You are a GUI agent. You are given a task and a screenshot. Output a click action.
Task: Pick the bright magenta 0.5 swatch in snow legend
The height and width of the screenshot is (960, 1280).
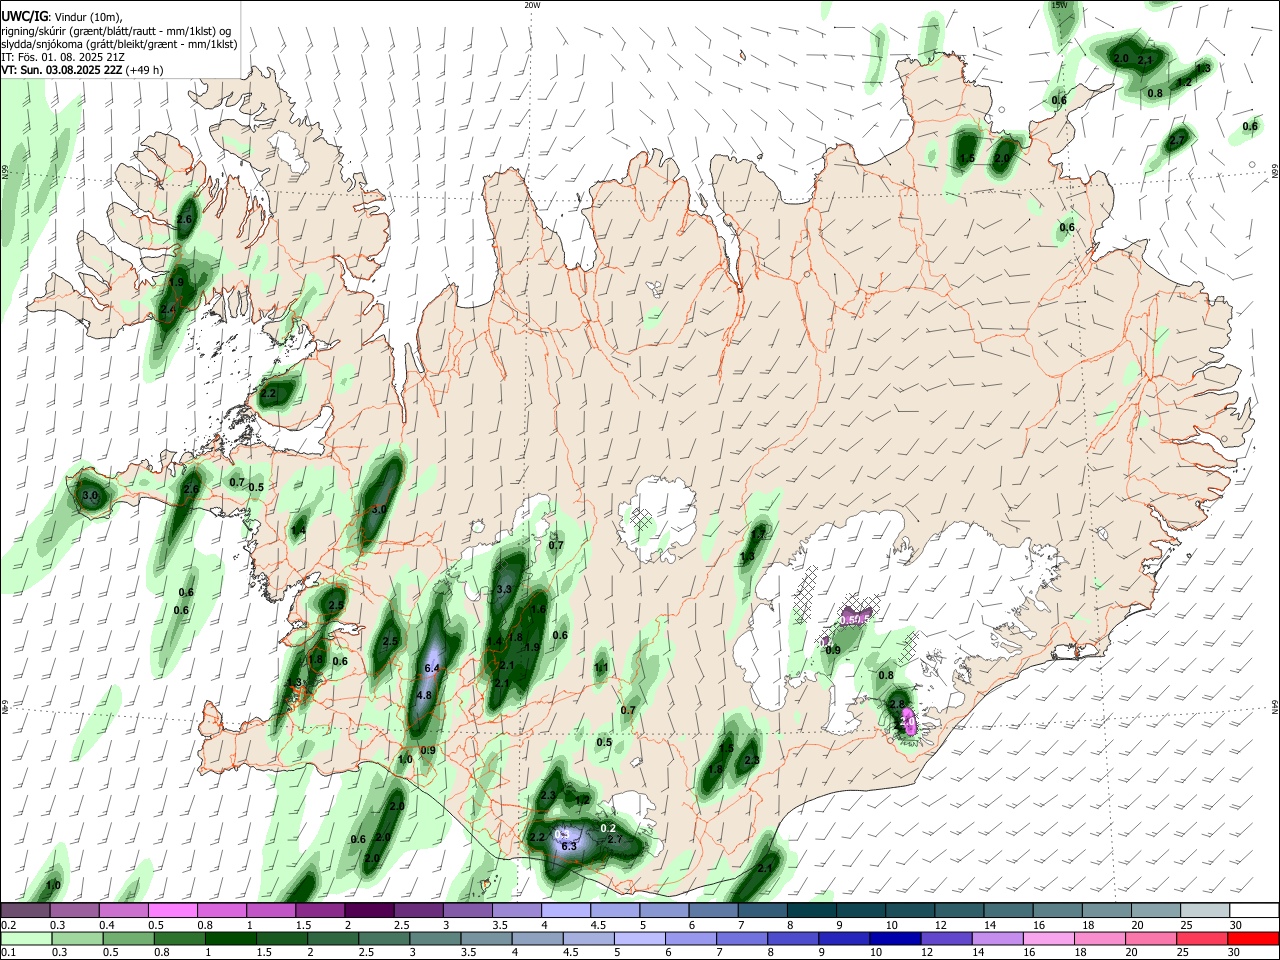[x=172, y=910]
